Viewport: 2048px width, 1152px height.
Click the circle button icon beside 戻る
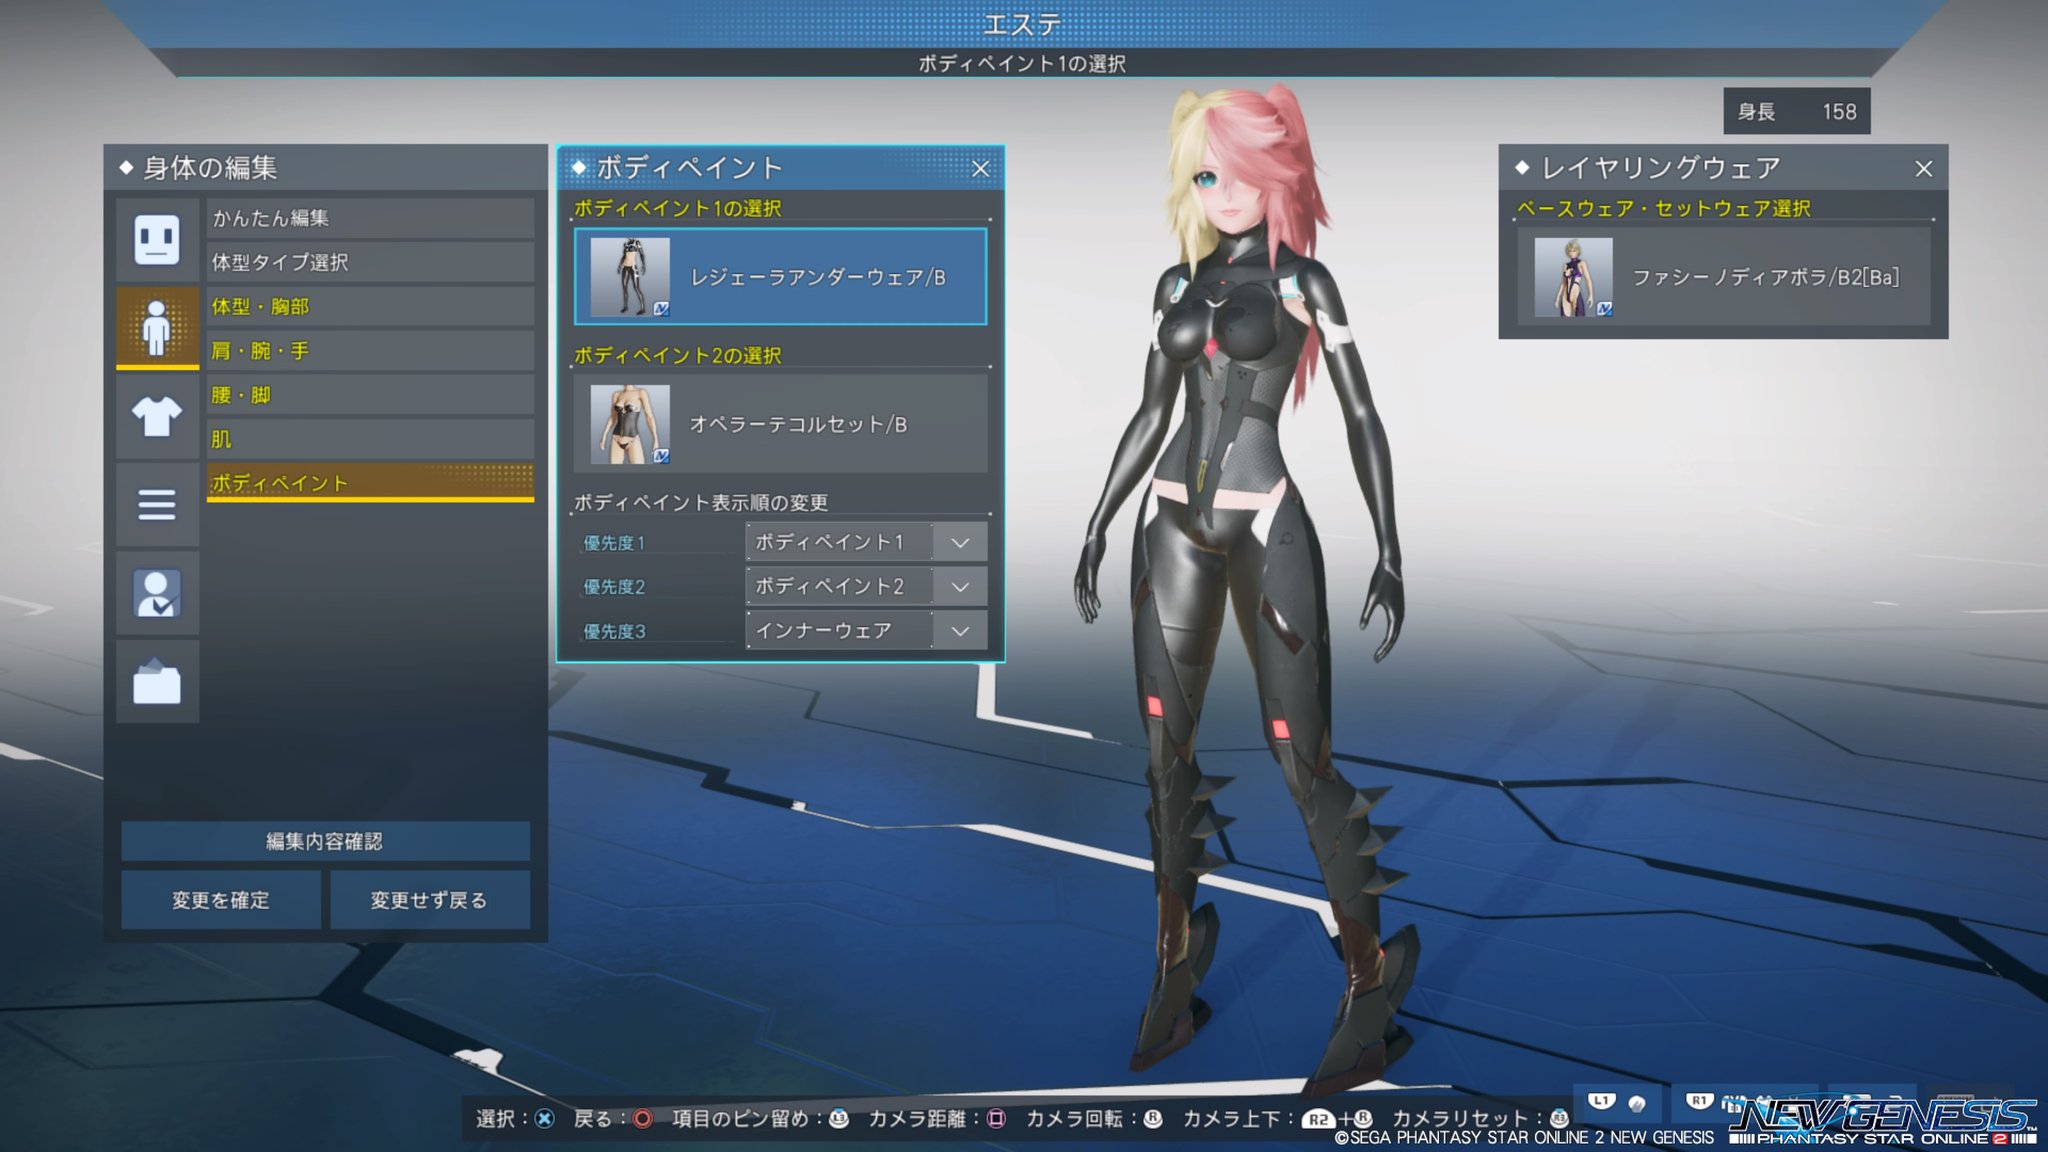[x=643, y=1119]
